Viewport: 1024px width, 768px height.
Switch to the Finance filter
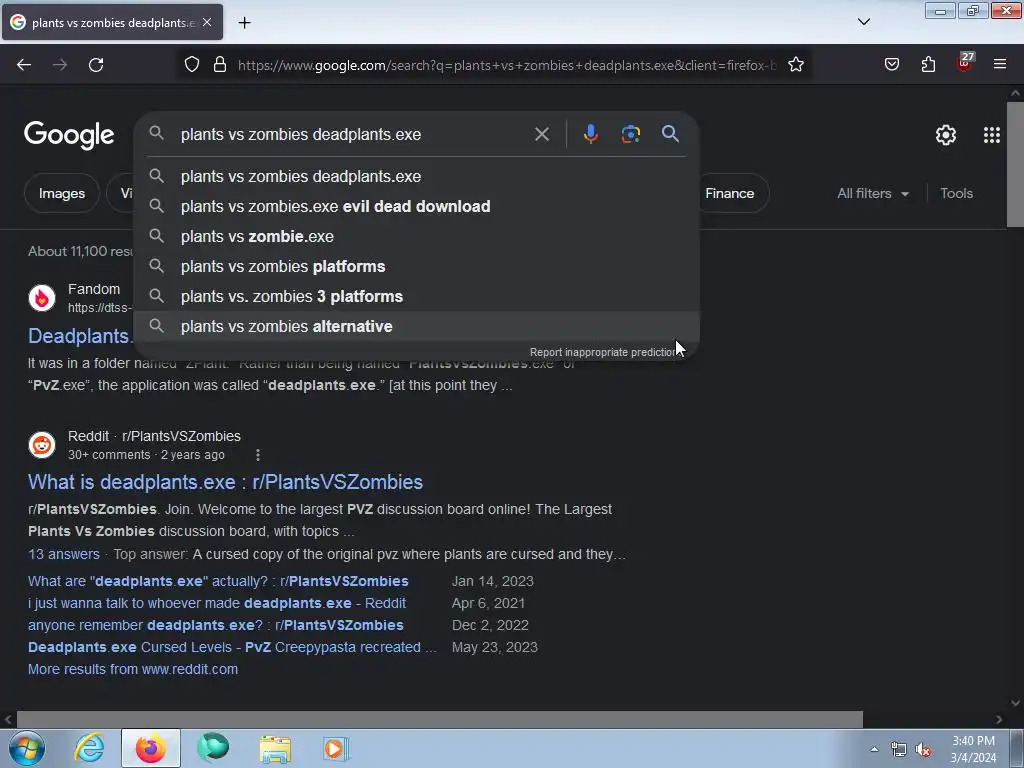[x=729, y=193]
